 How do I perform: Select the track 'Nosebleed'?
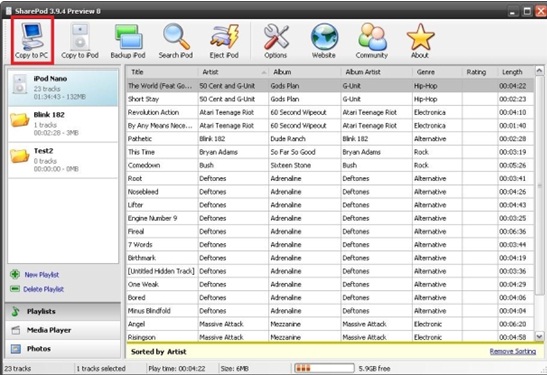click(x=330, y=192)
